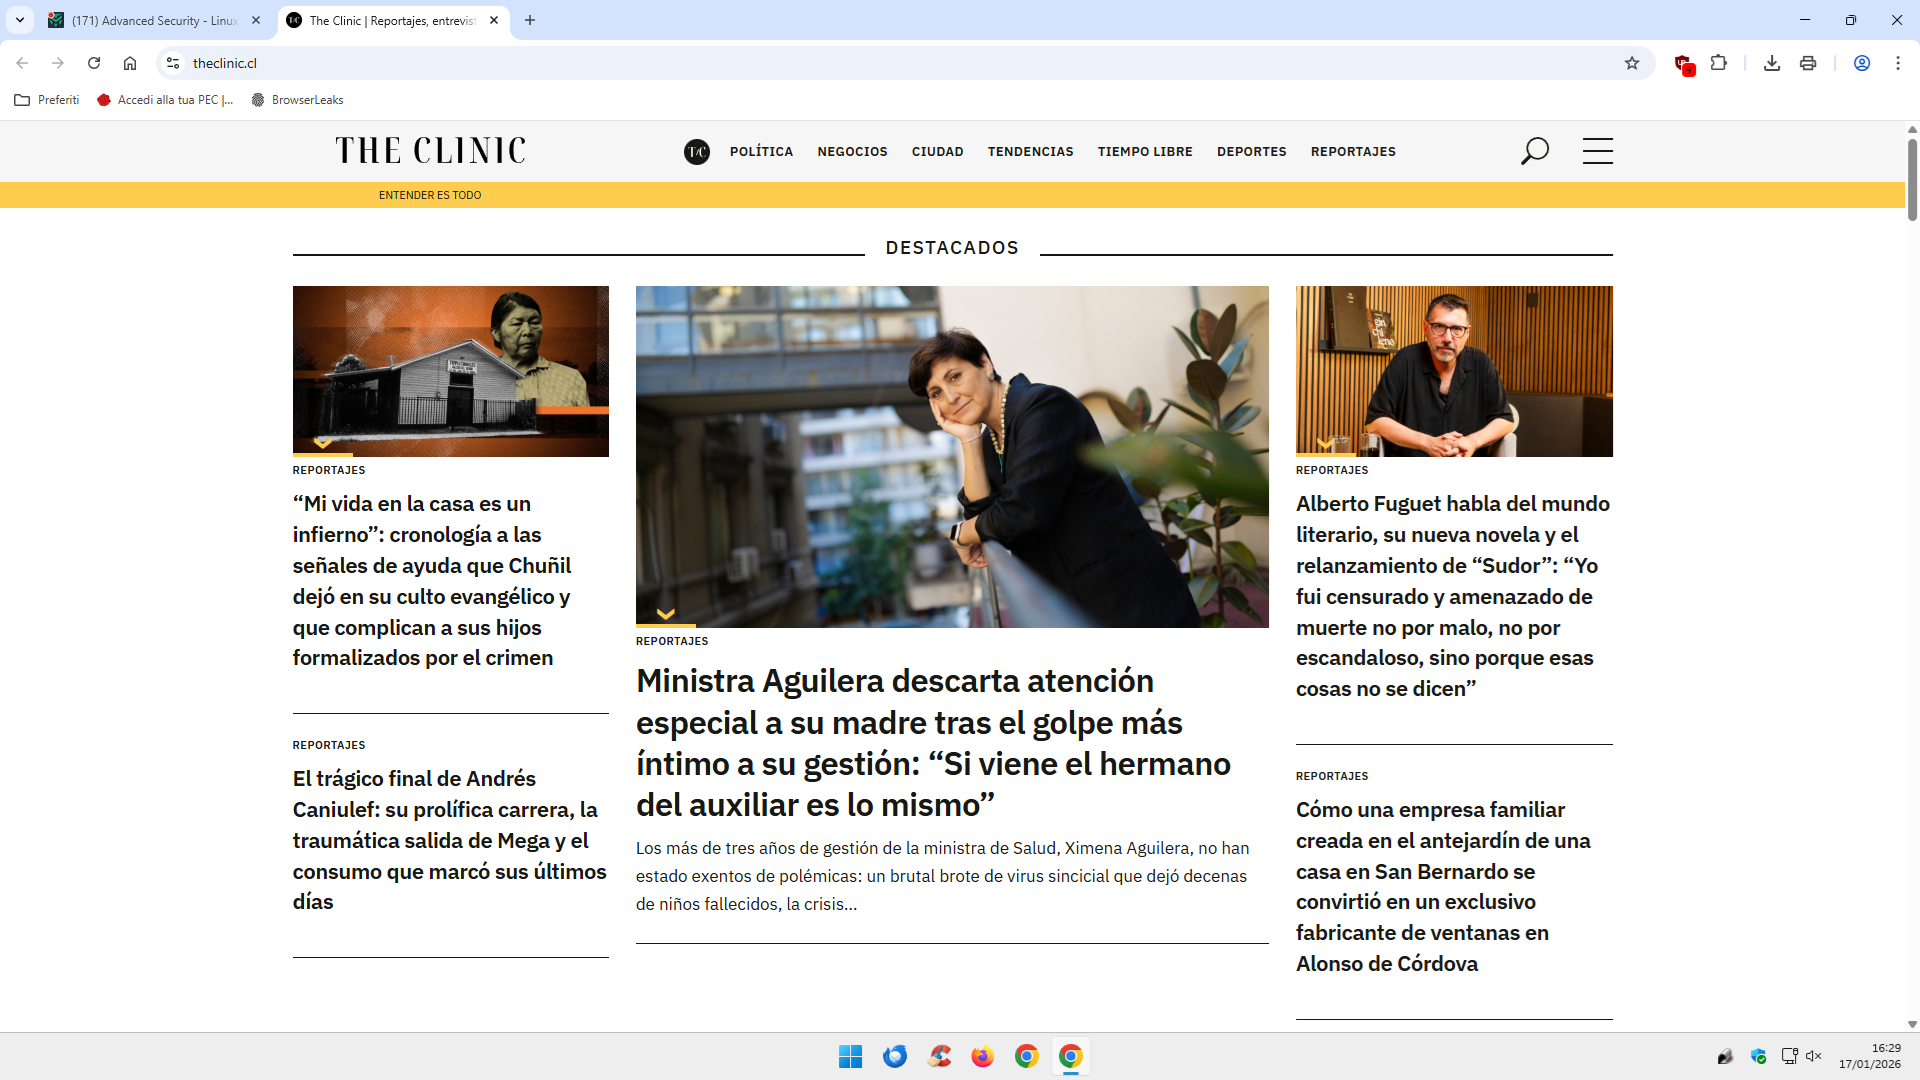The width and height of the screenshot is (1920, 1080).
Task: Open the red shield extension icon
Action: [x=1683, y=63]
